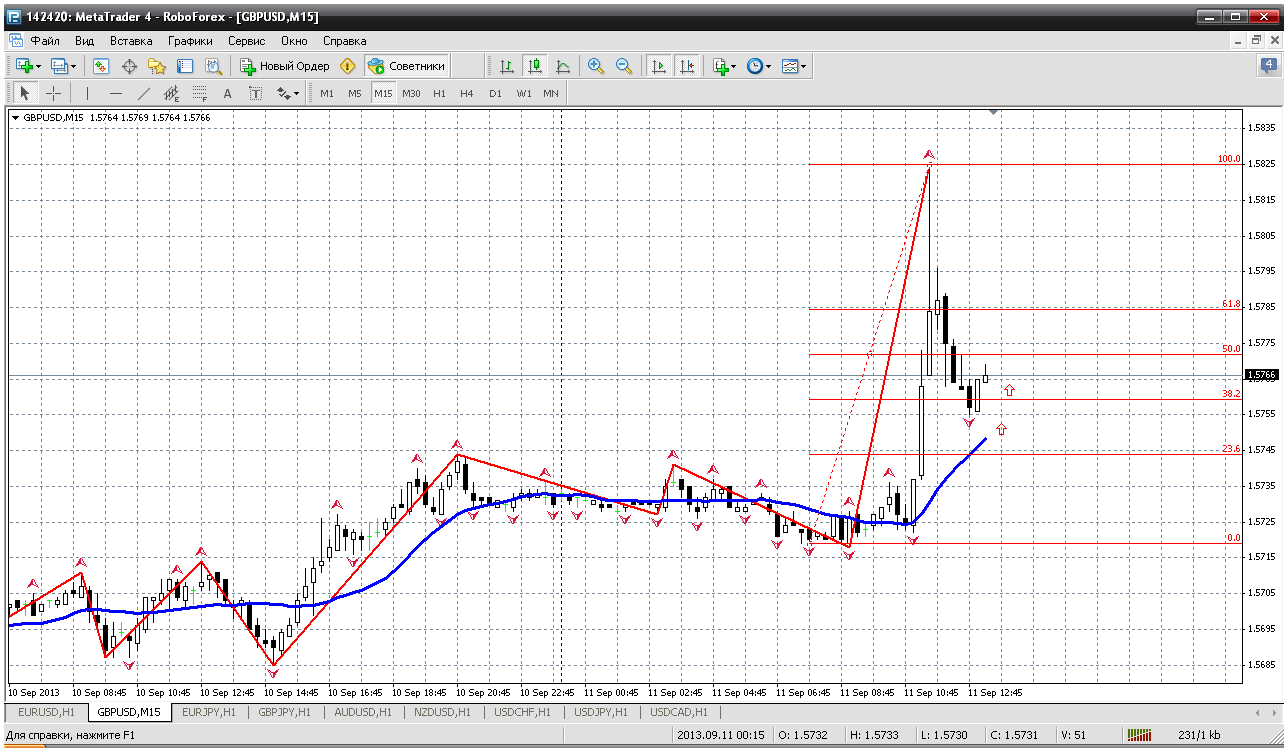Expand the new chart dropdown arrow
The width and height of the screenshot is (1288, 748).
[x=38, y=66]
